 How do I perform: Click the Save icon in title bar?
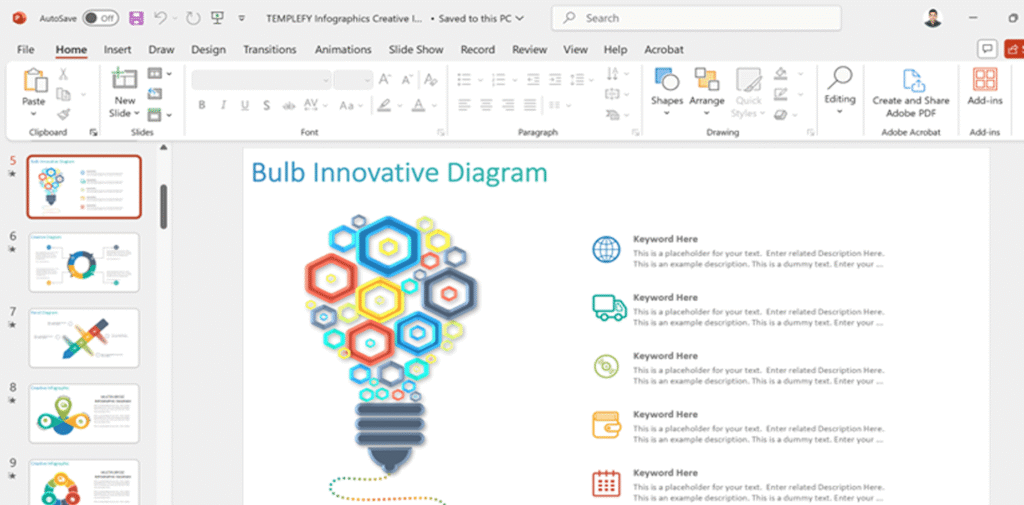136,18
